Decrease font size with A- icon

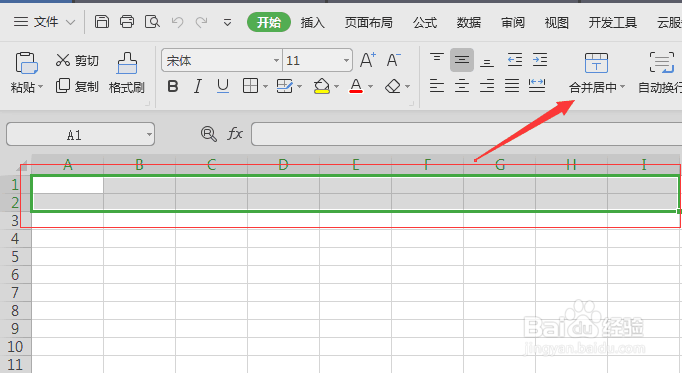point(393,60)
